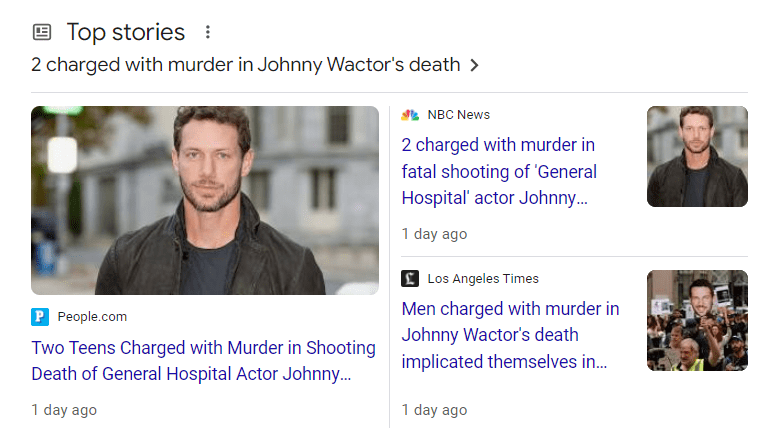
Task: Open the three-dot menu beside Top stories
Action: (x=208, y=32)
